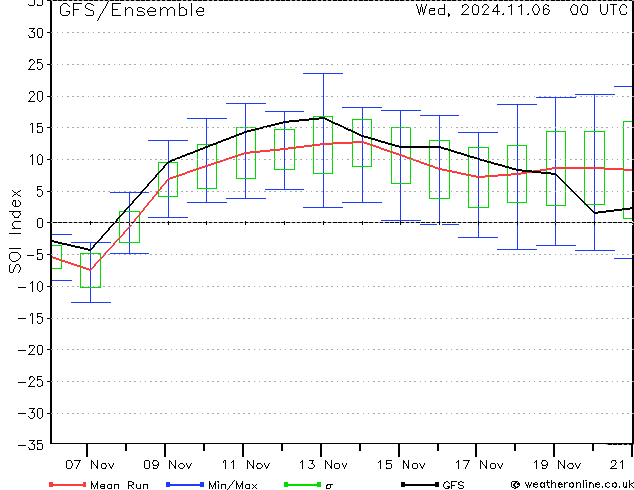
Task: Click the GFS line peak at 13 Nov
Action: tap(323, 118)
